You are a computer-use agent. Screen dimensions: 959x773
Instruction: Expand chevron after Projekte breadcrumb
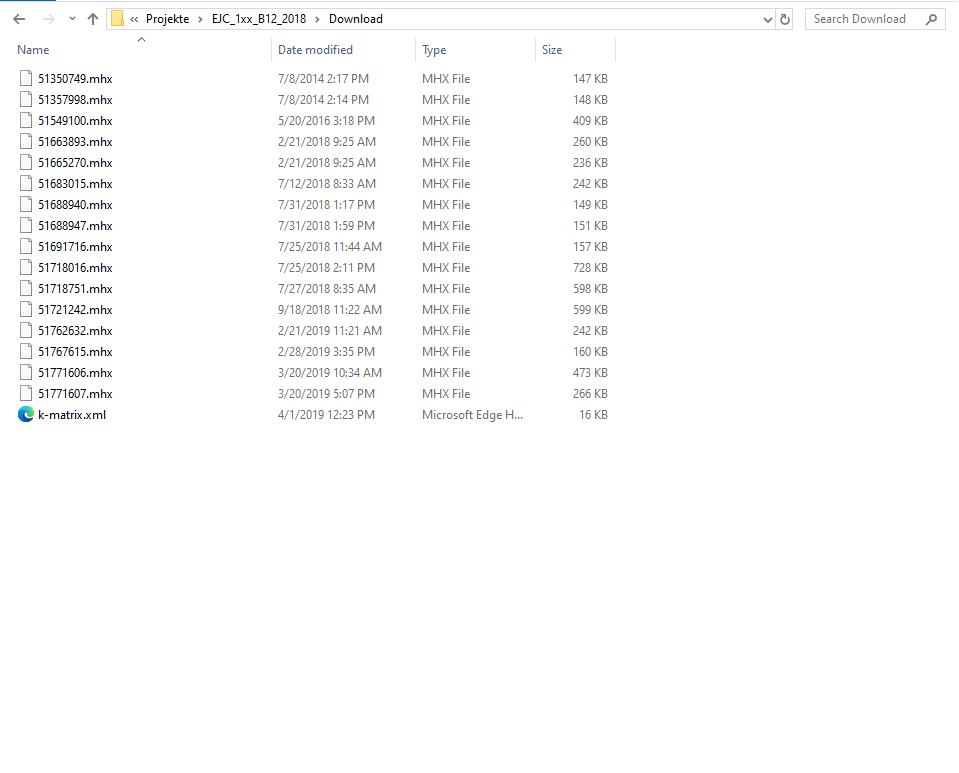[200, 19]
